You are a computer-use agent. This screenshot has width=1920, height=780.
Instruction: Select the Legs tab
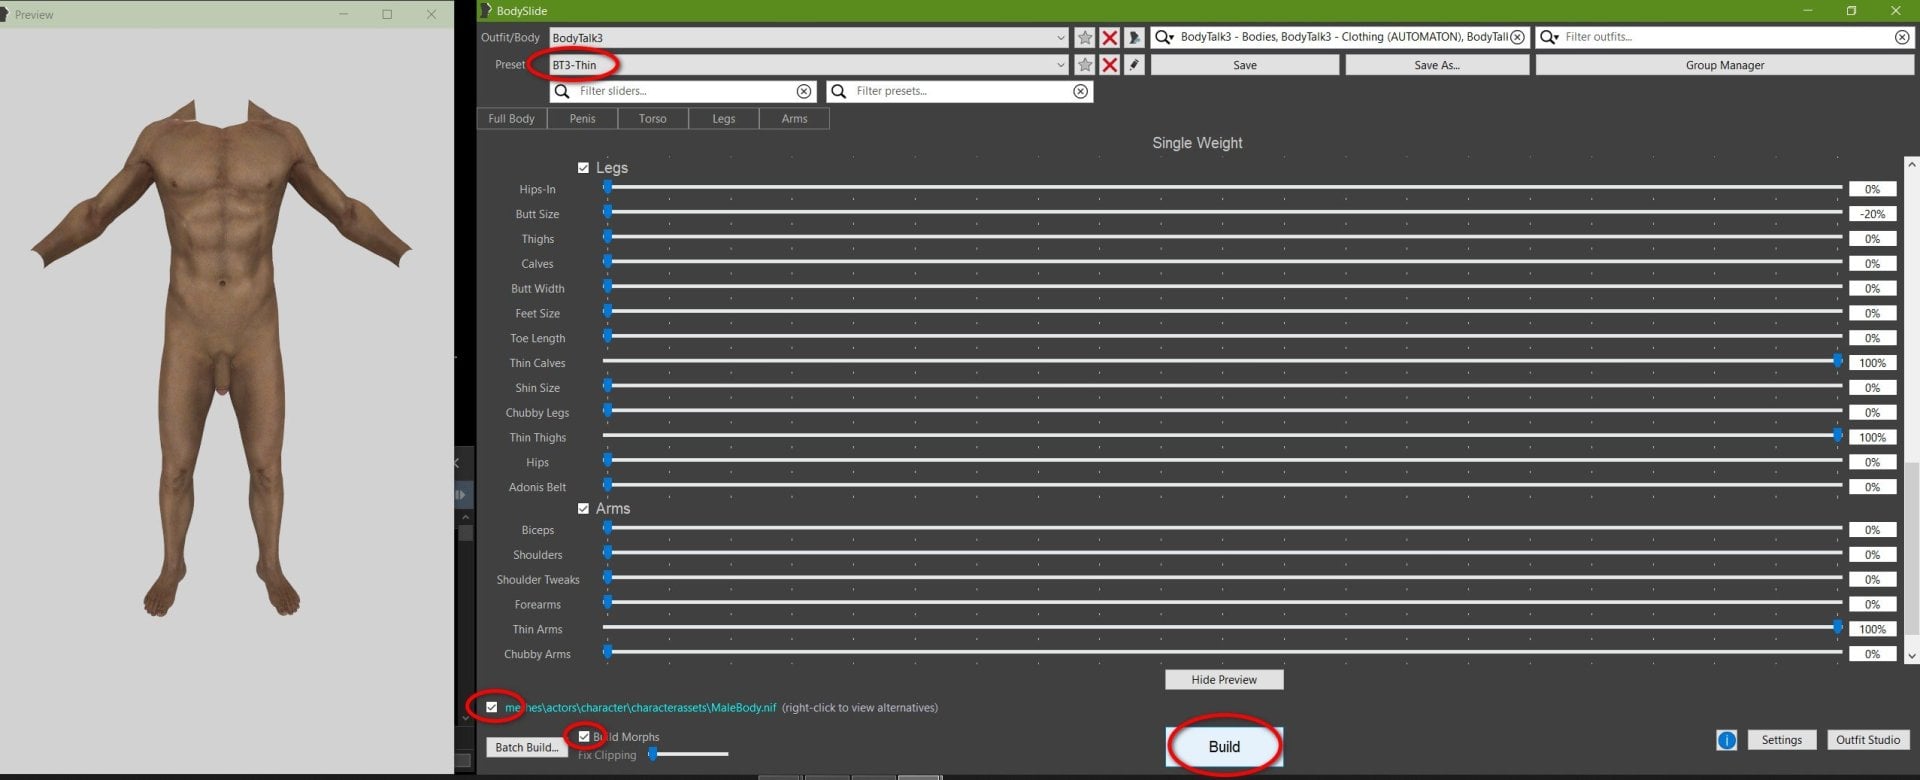(x=723, y=119)
